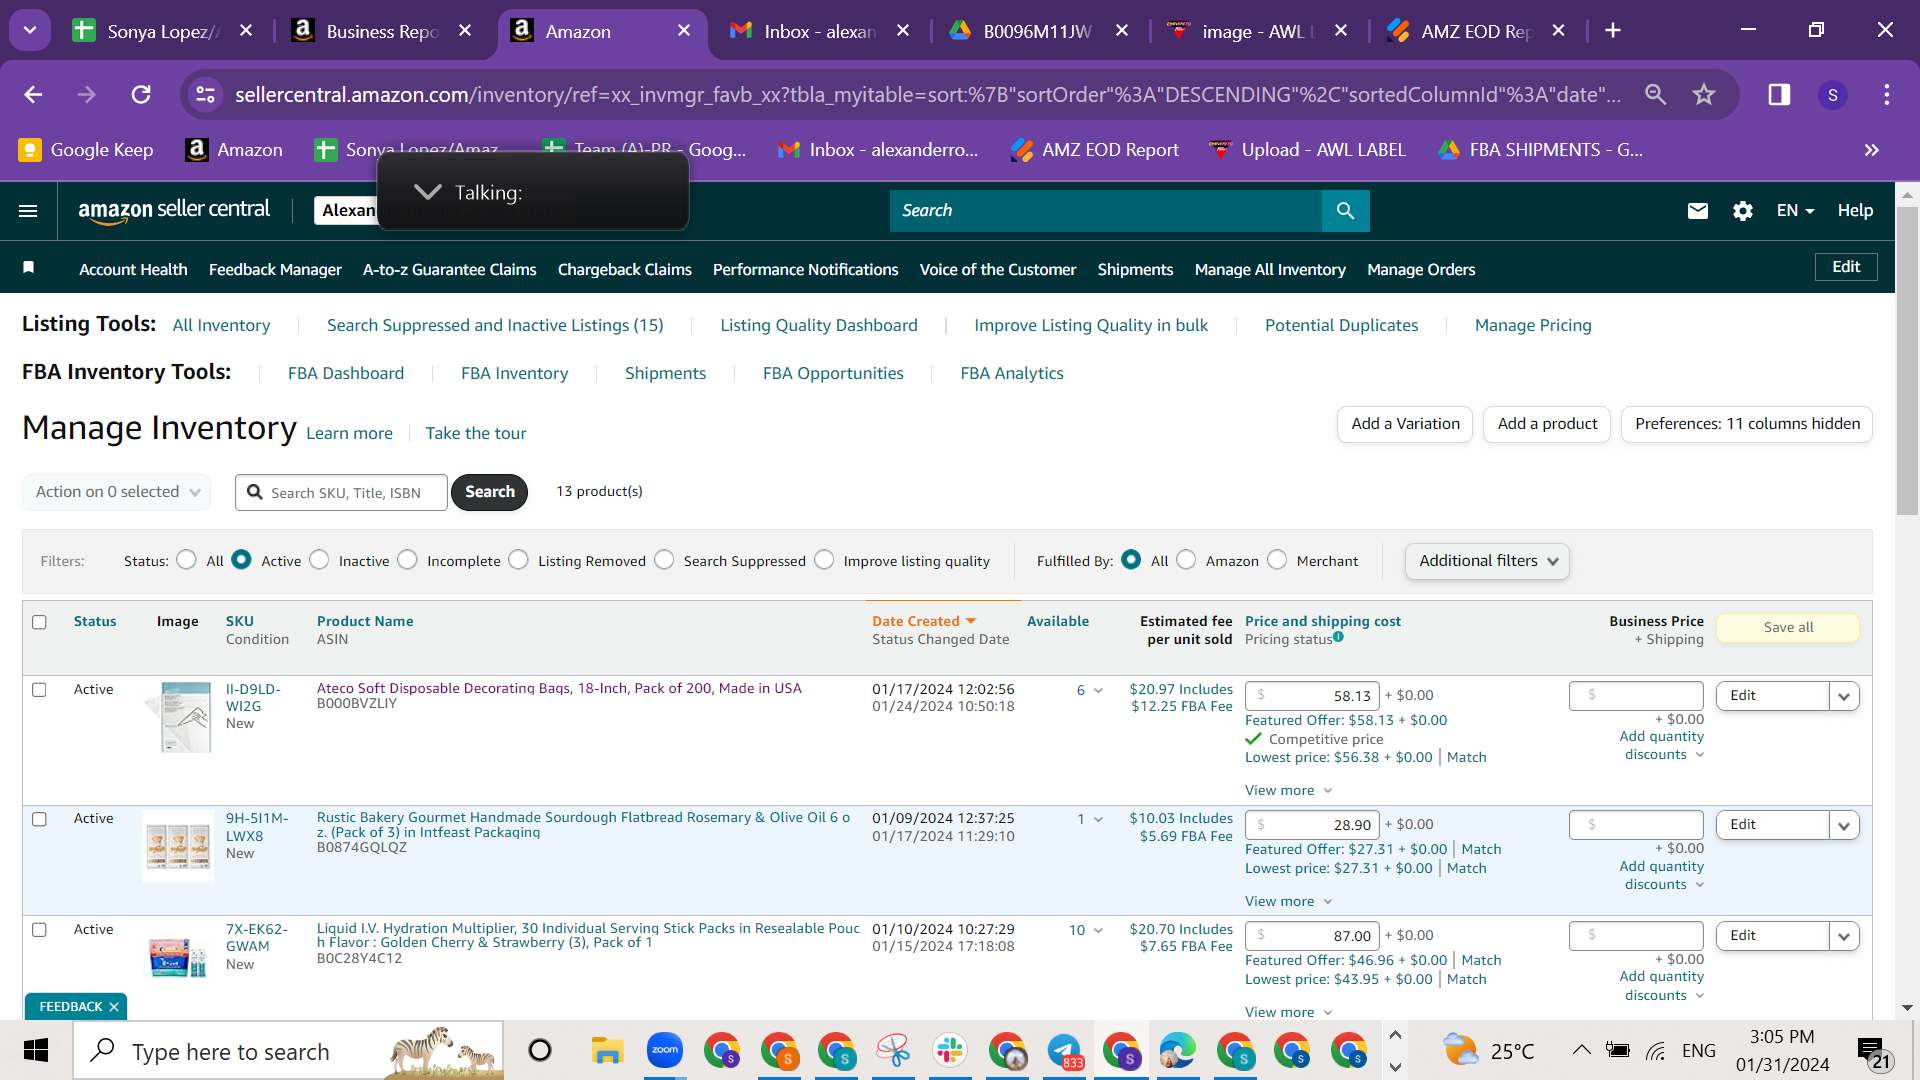Open the Edit dropdown arrow for Rustic Bakery row

(x=1844, y=825)
